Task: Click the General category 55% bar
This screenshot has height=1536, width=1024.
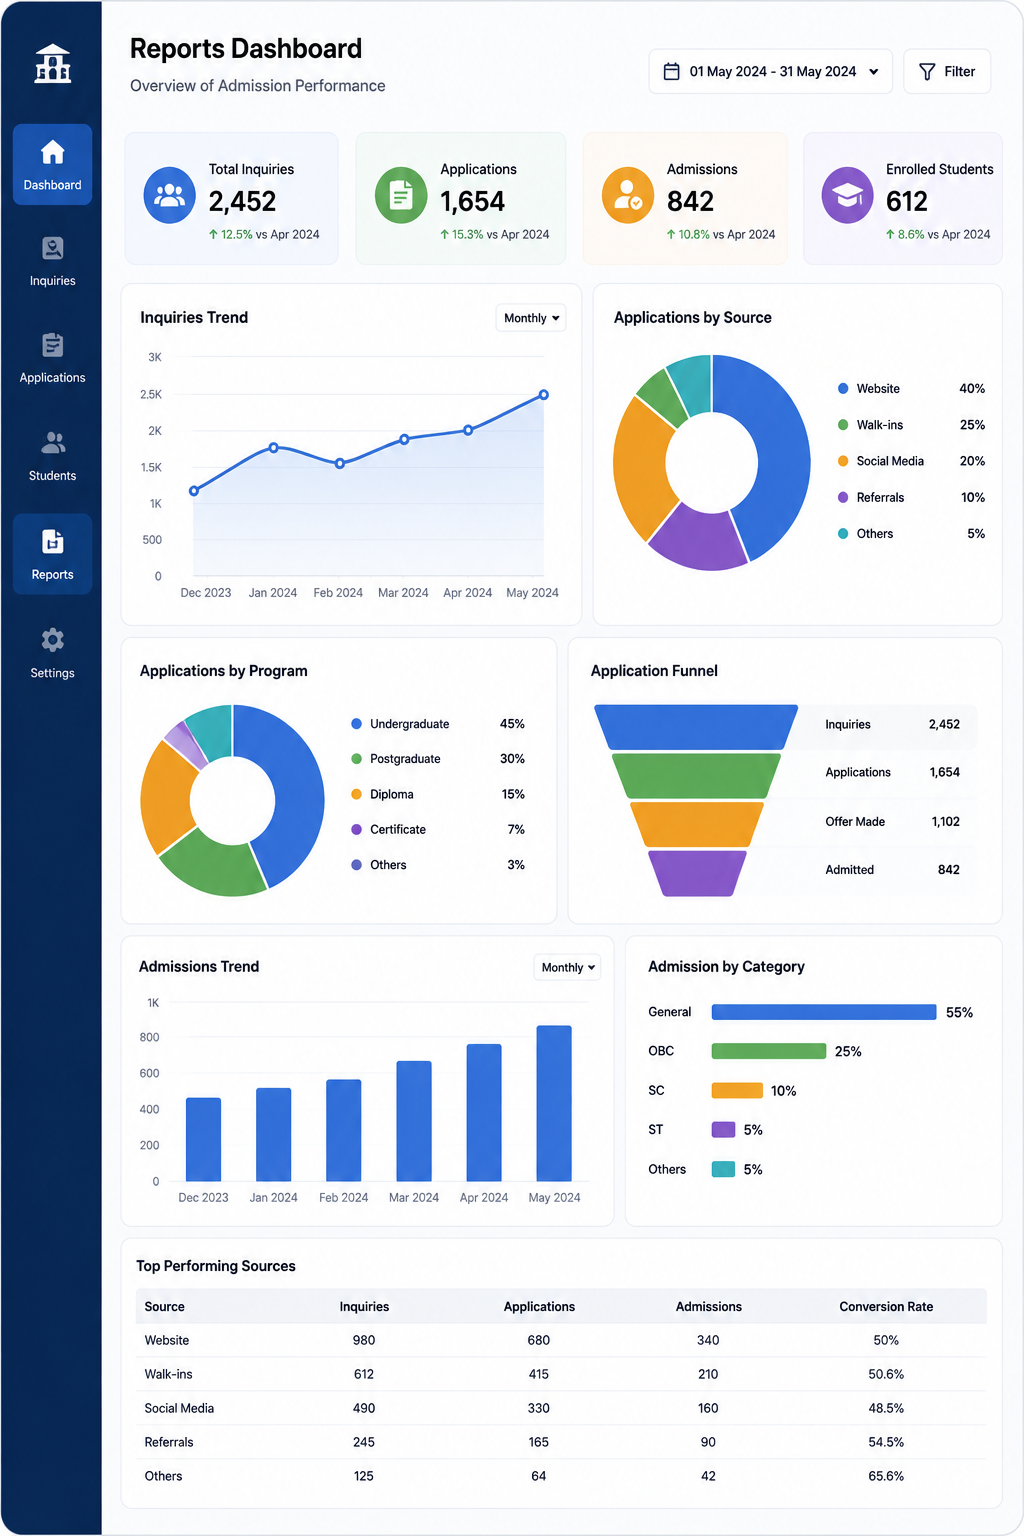Action: 824,1012
